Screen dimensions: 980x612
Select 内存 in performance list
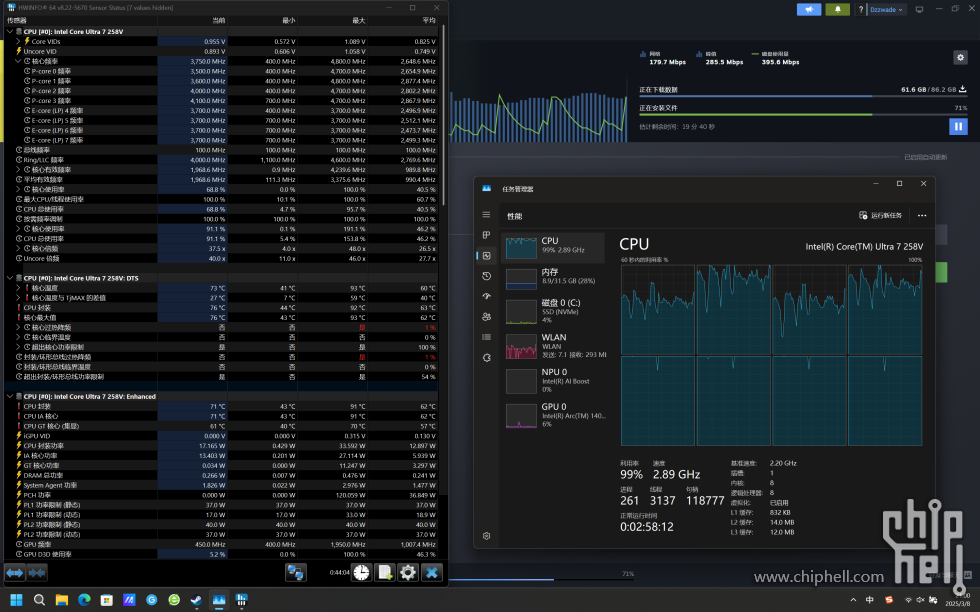(x=554, y=278)
